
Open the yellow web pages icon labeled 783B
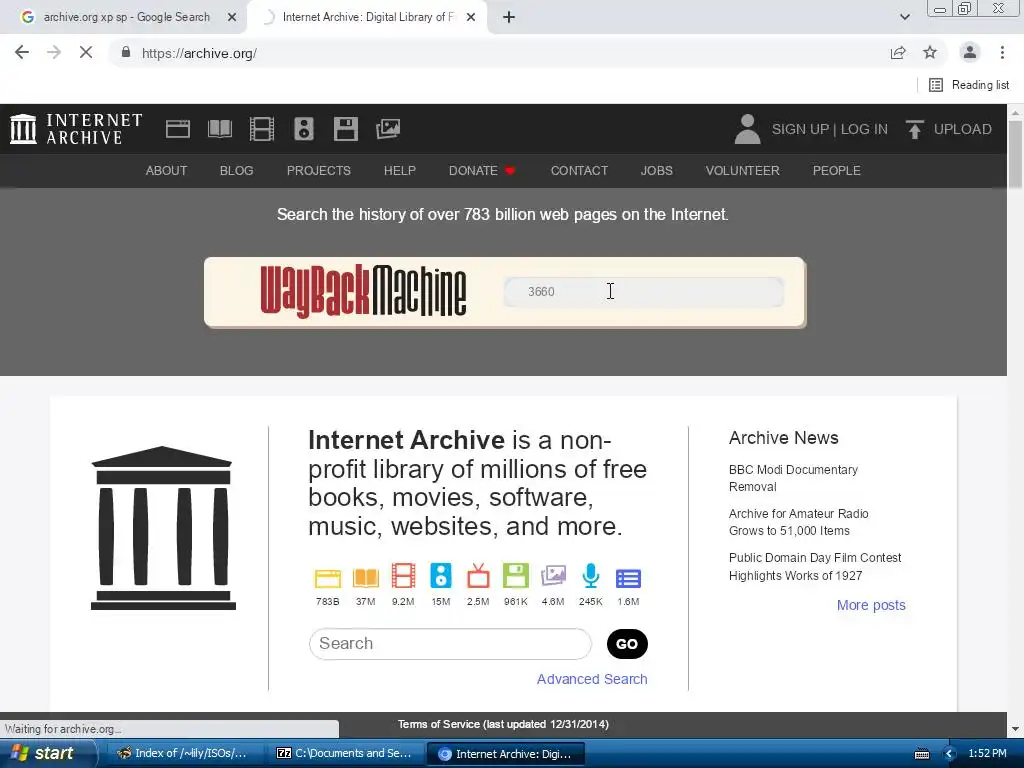328,578
